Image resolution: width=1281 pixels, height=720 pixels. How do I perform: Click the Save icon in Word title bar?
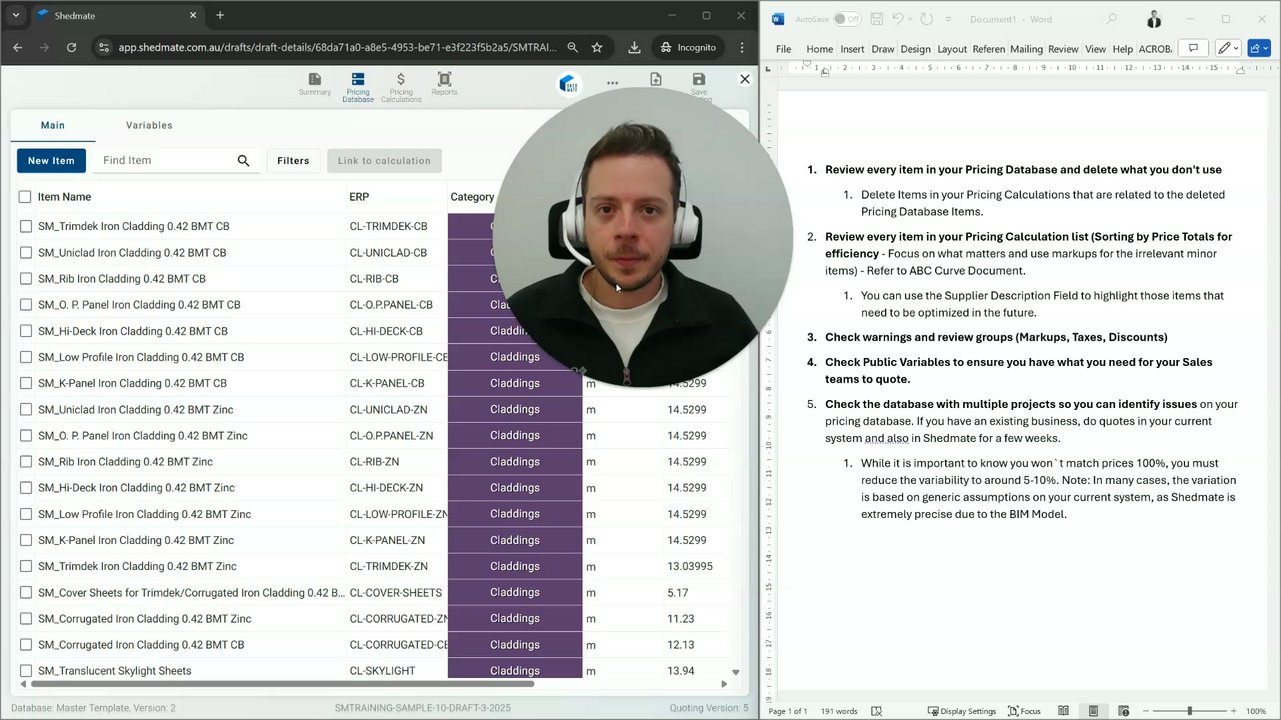(876, 19)
